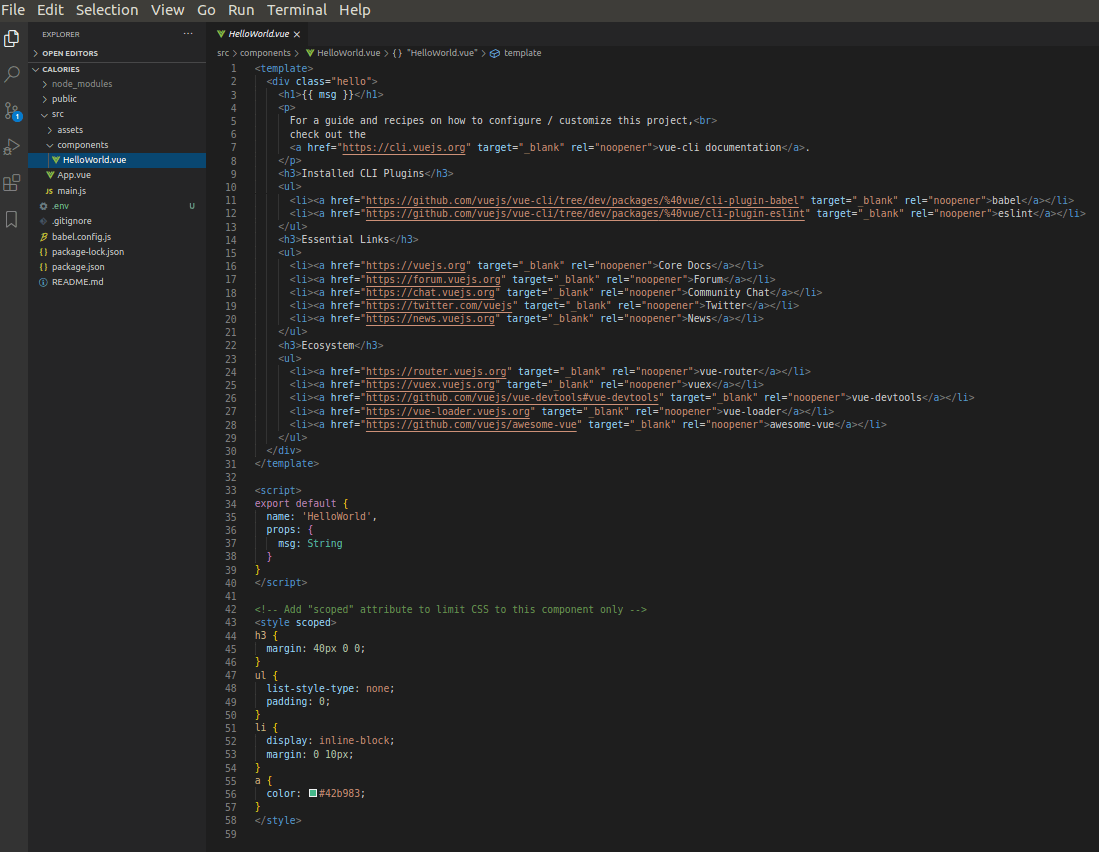The height and width of the screenshot is (852, 1099).
Task: Follow the https://forum.vuejs.org link
Action: (433, 280)
